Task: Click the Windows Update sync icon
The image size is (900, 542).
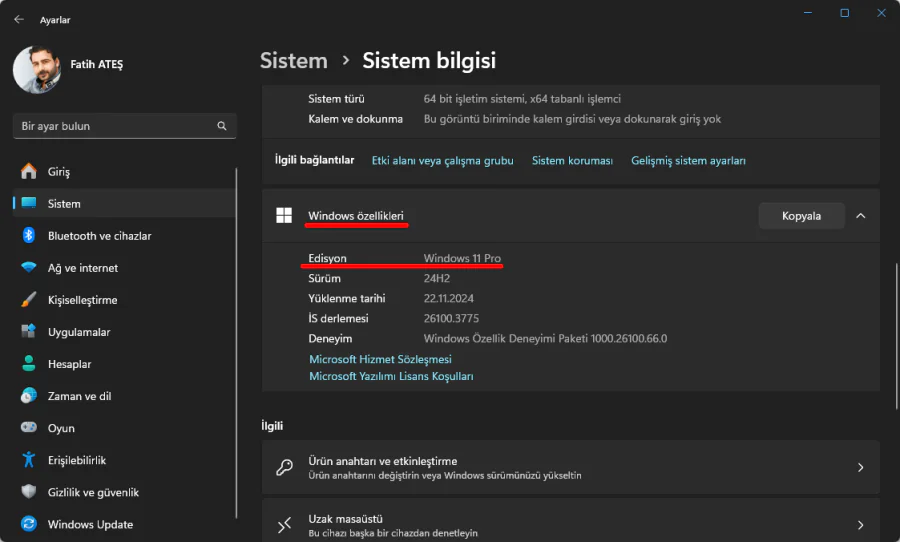Action: click(x=29, y=524)
